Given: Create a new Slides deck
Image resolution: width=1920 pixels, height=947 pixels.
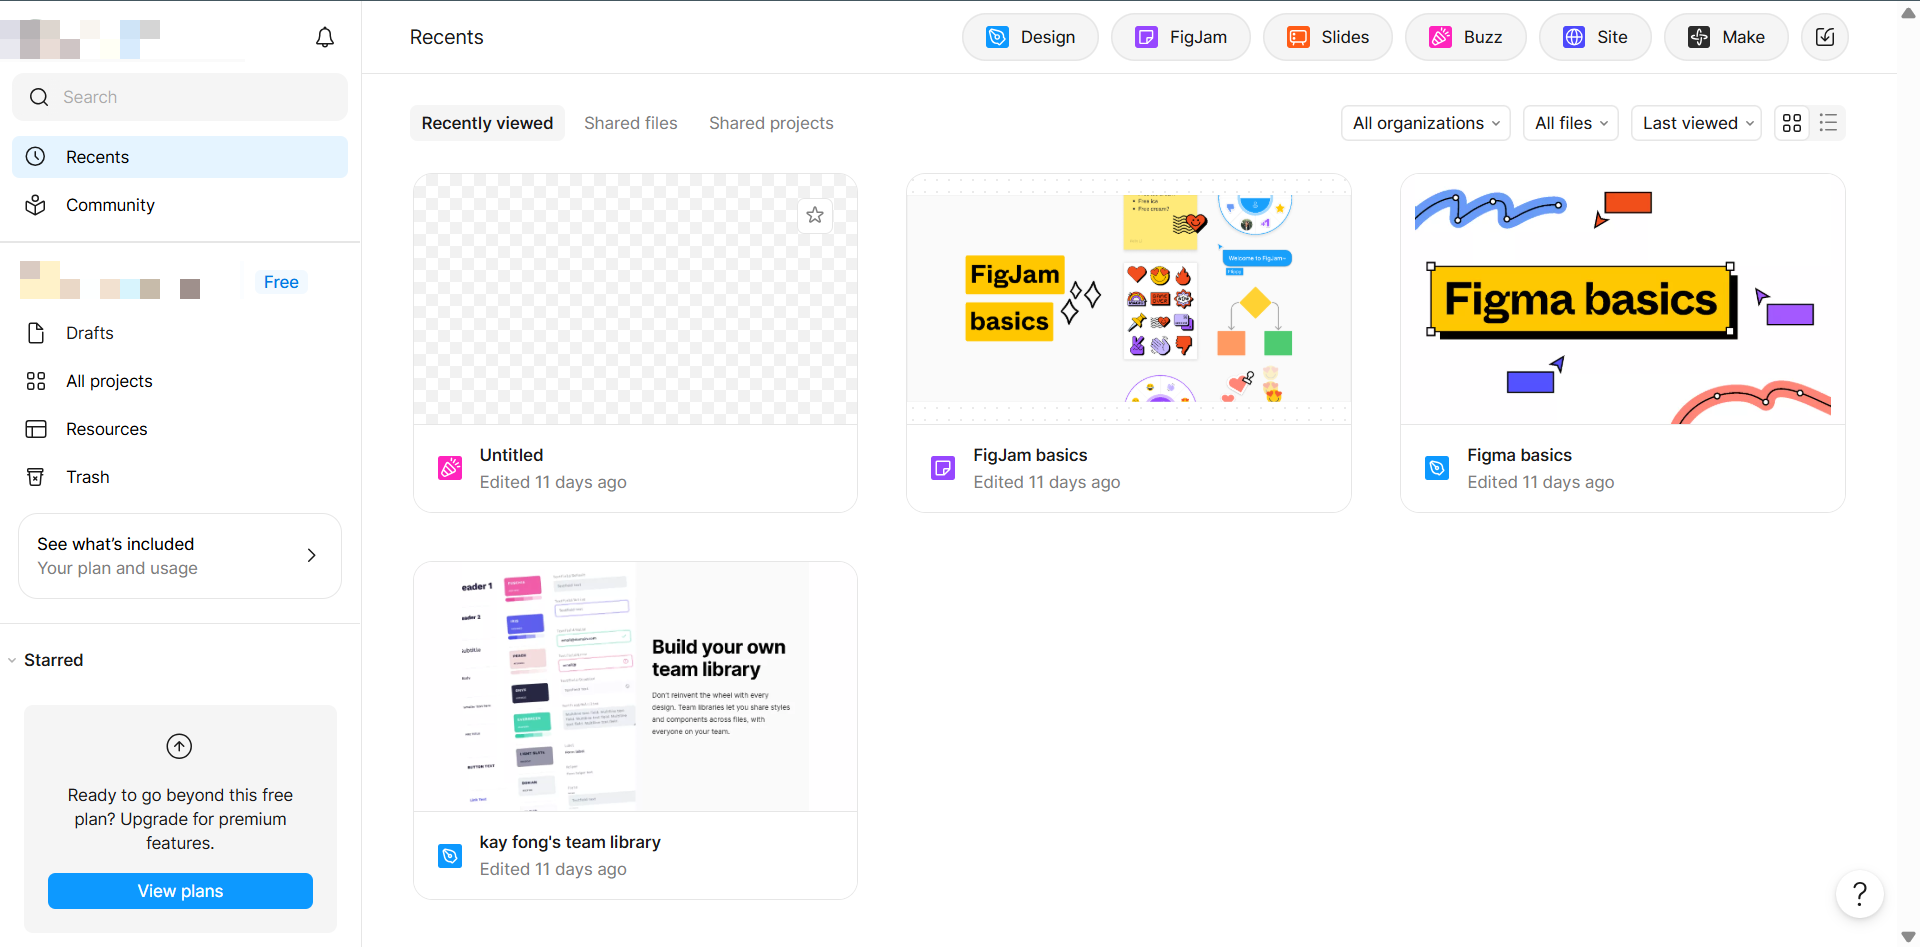Looking at the screenshot, I should 1328,37.
